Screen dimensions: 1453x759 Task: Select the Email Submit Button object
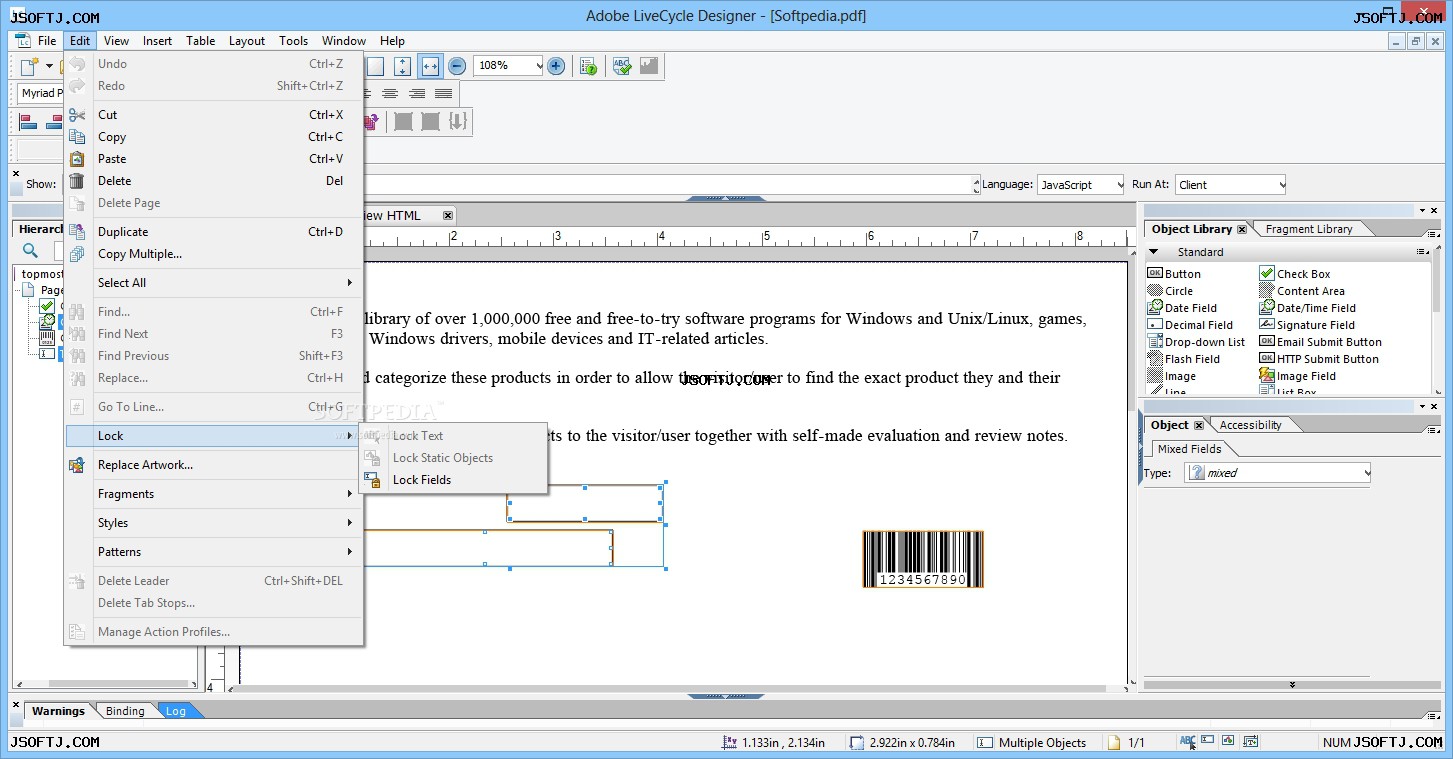1320,342
